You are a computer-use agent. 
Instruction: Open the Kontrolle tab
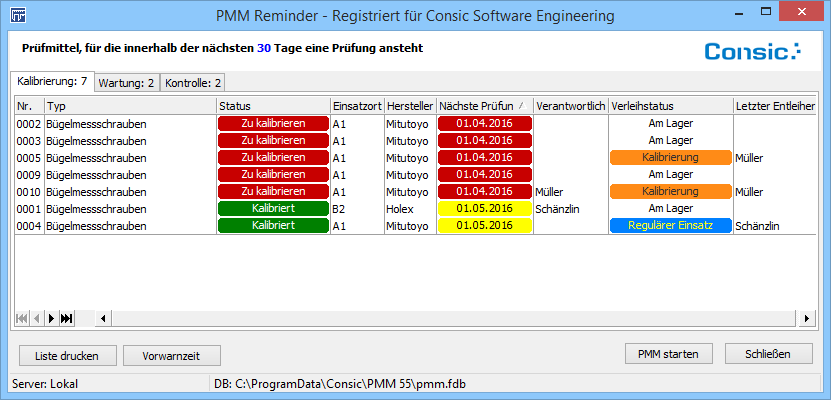pyautogui.click(x=193, y=82)
